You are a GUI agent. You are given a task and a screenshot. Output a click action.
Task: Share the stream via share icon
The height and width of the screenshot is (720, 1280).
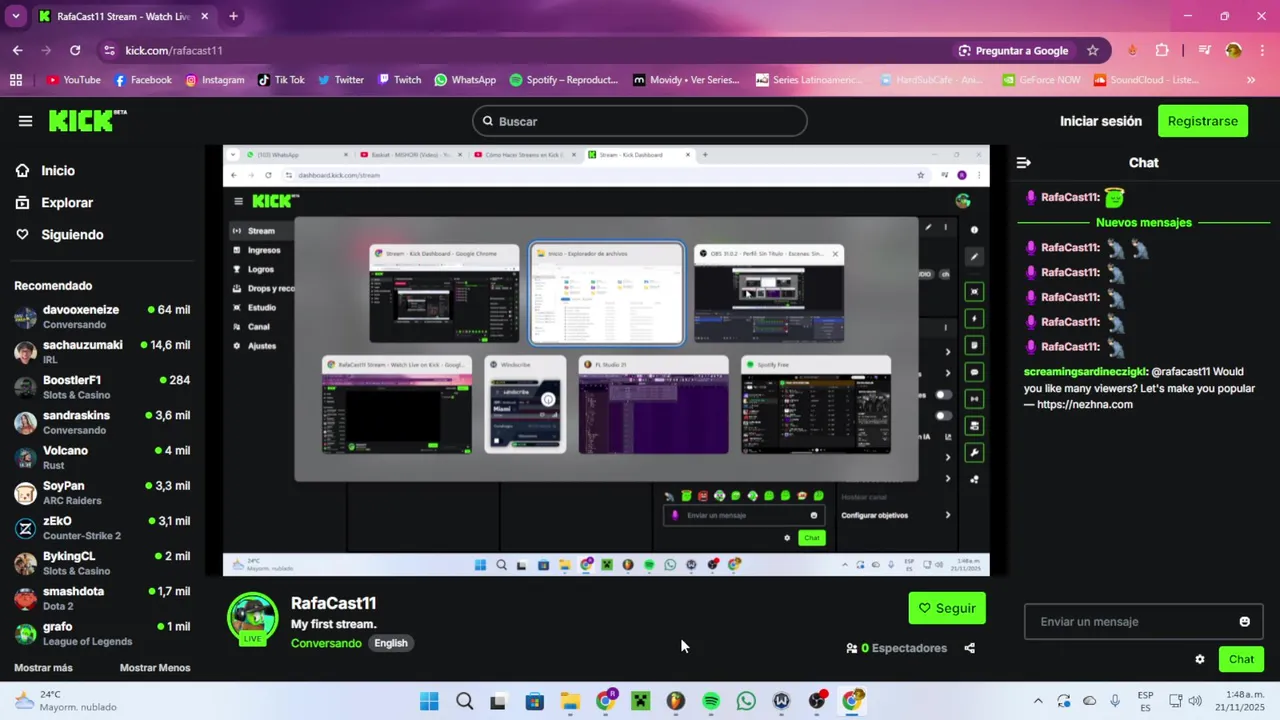969,648
